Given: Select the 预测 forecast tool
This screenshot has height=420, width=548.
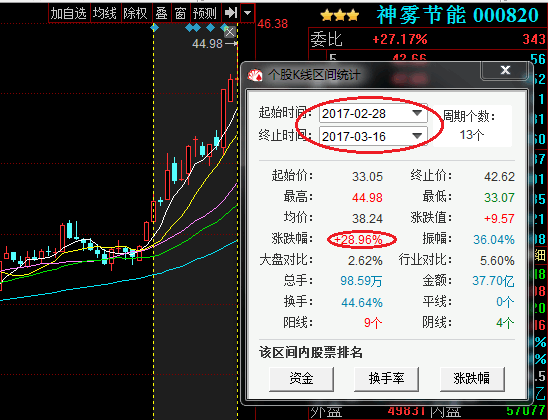Looking at the screenshot, I should coord(205,14).
